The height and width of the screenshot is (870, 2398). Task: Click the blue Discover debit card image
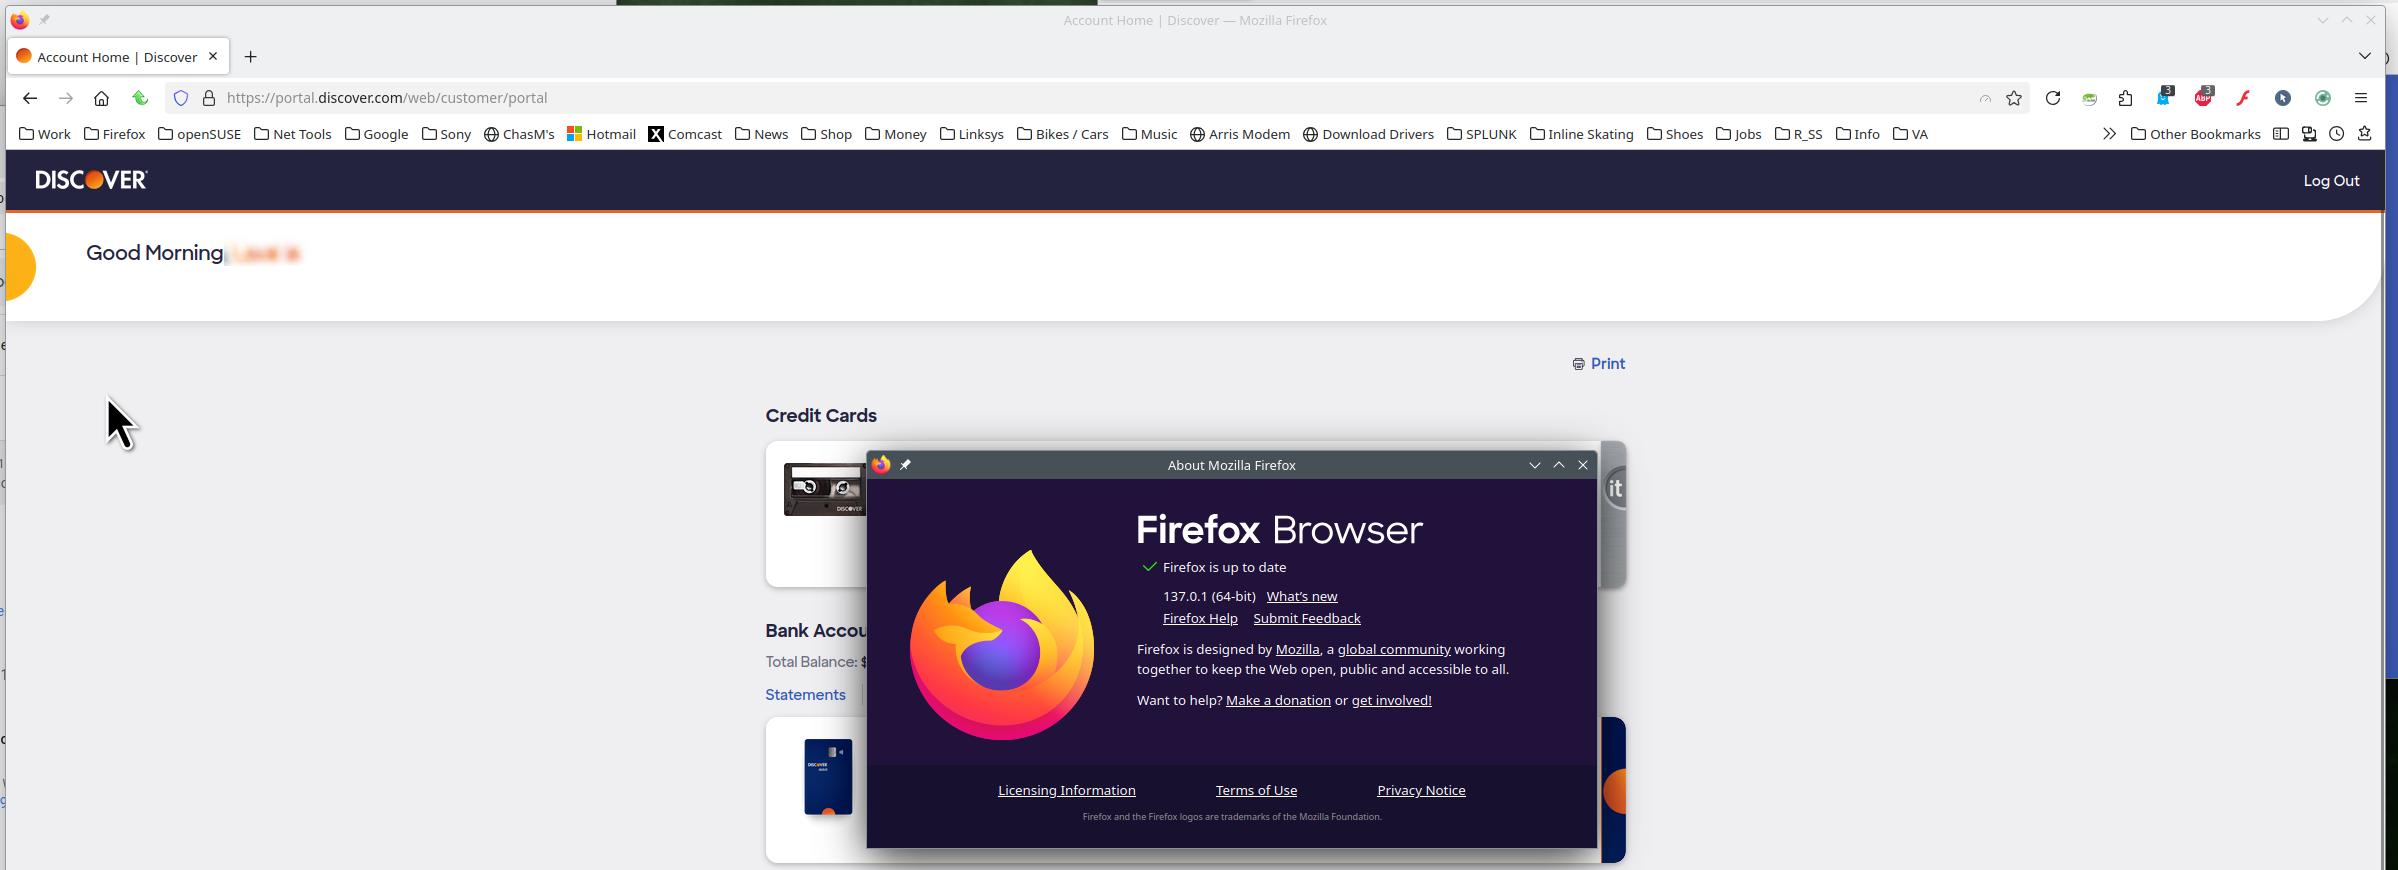pos(828,777)
